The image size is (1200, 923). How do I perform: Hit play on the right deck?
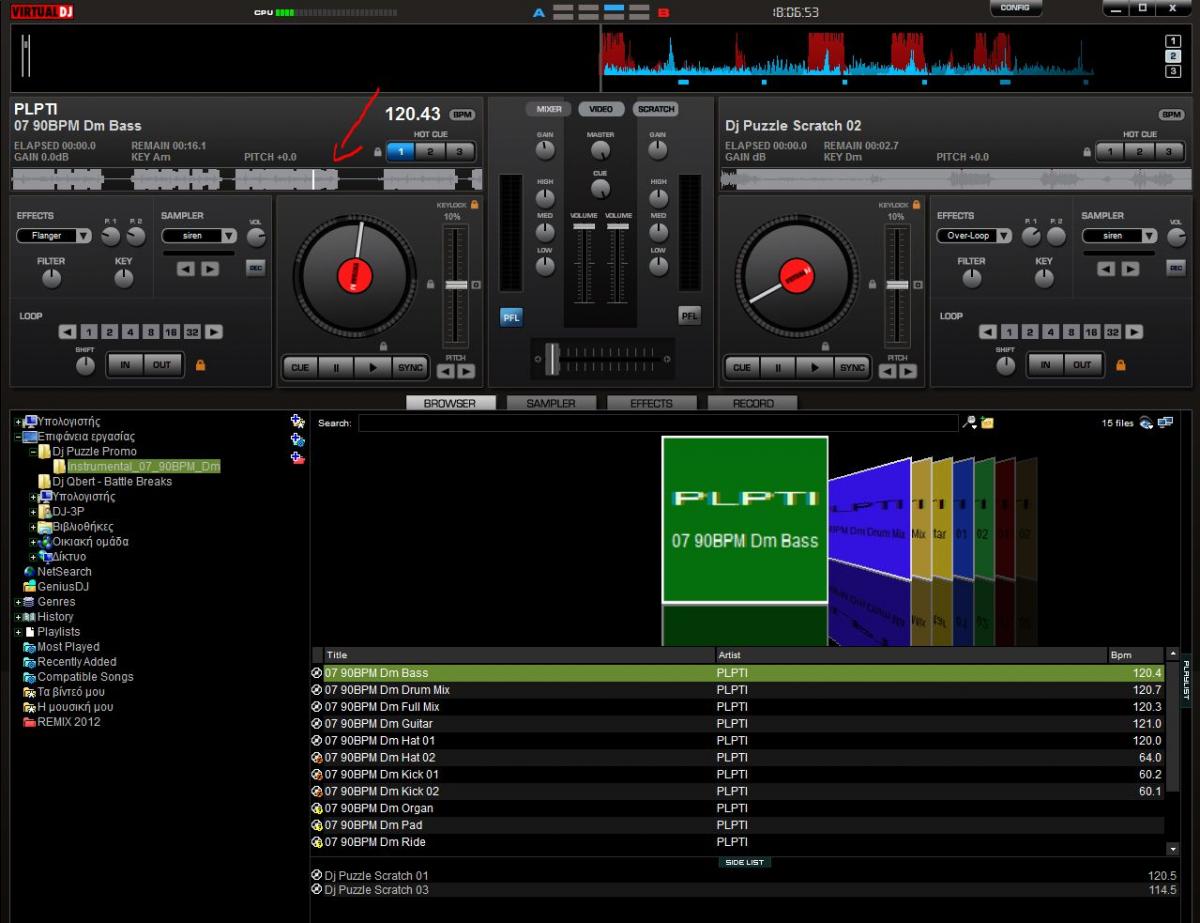point(814,367)
